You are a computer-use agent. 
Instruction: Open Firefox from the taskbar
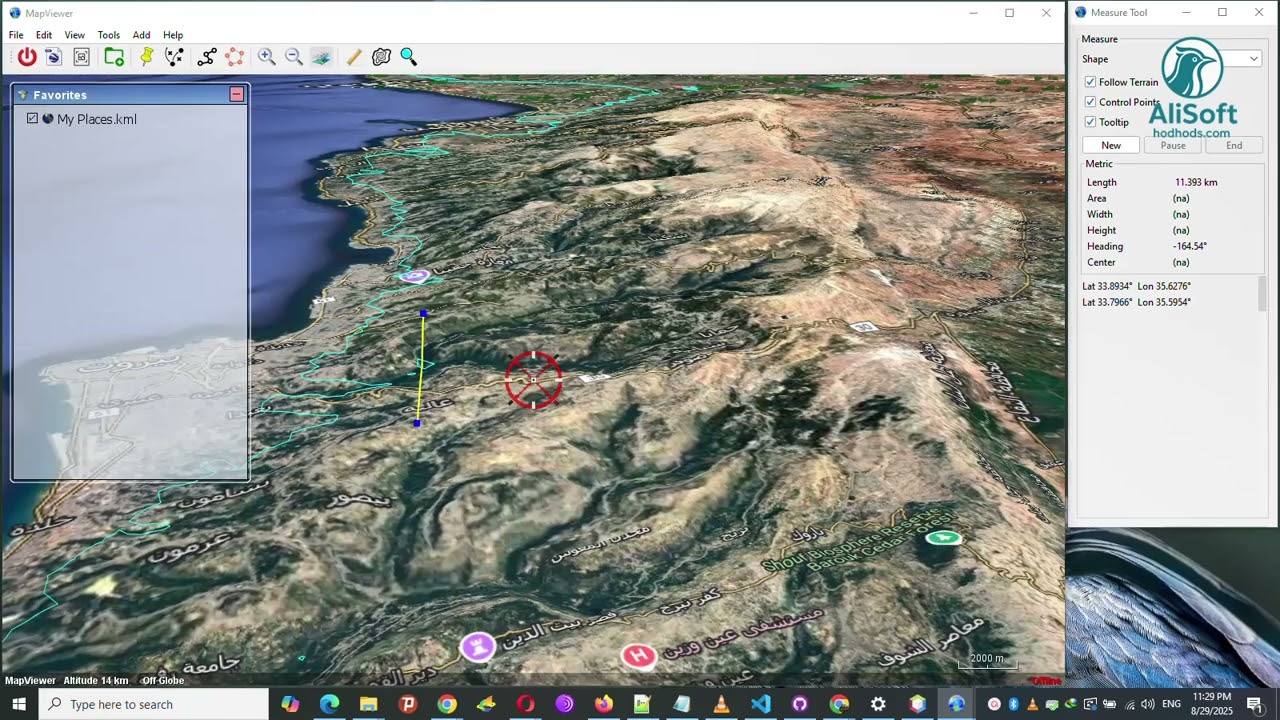[603, 704]
